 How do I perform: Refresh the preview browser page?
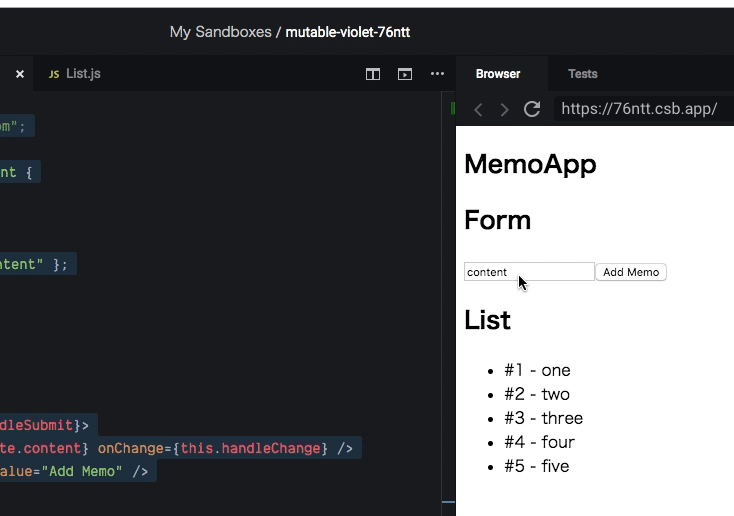pos(532,109)
